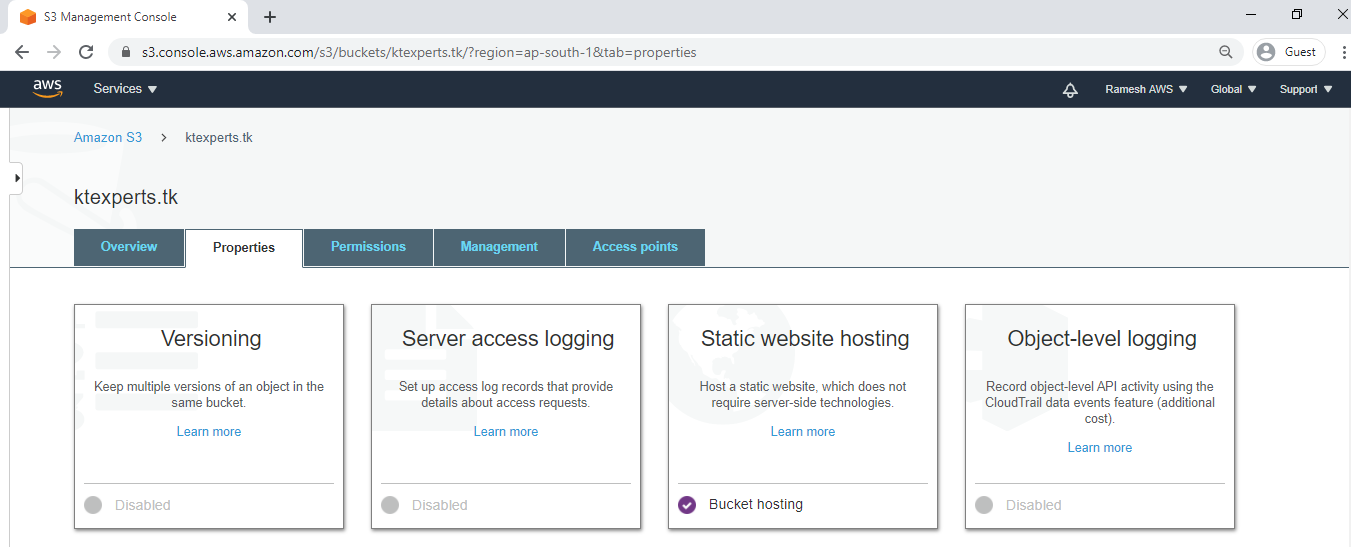Open the Server access logging card title
Viewport: 1351px width, 547px height.
click(508, 339)
